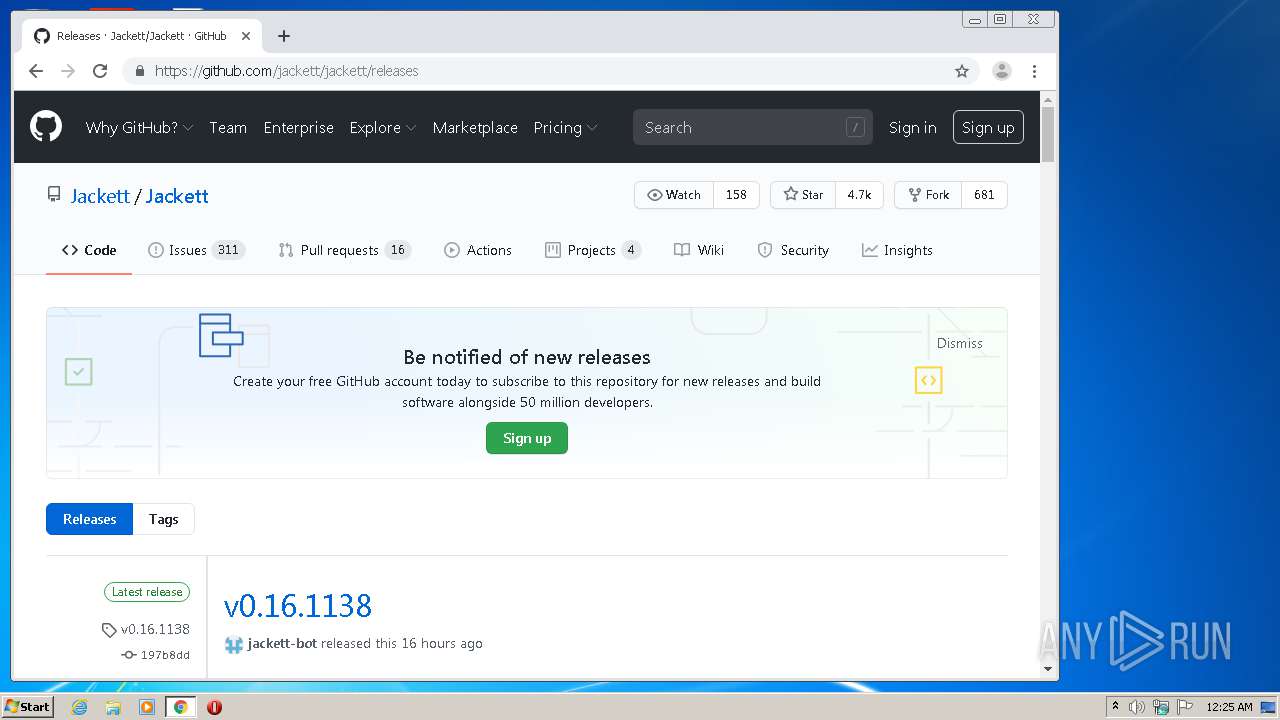
Task: Expand Why GitHub dropdown
Action: (139, 128)
